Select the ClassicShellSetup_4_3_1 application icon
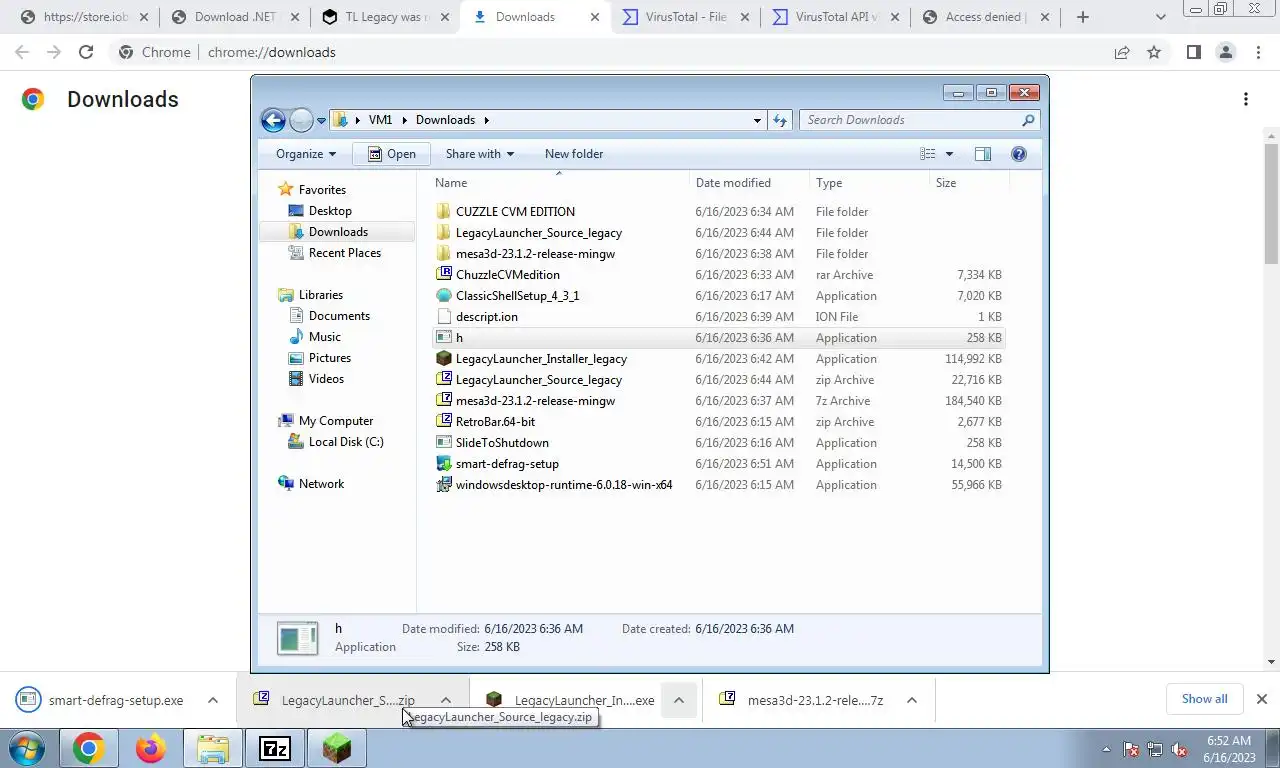1280x768 pixels. tap(444, 296)
